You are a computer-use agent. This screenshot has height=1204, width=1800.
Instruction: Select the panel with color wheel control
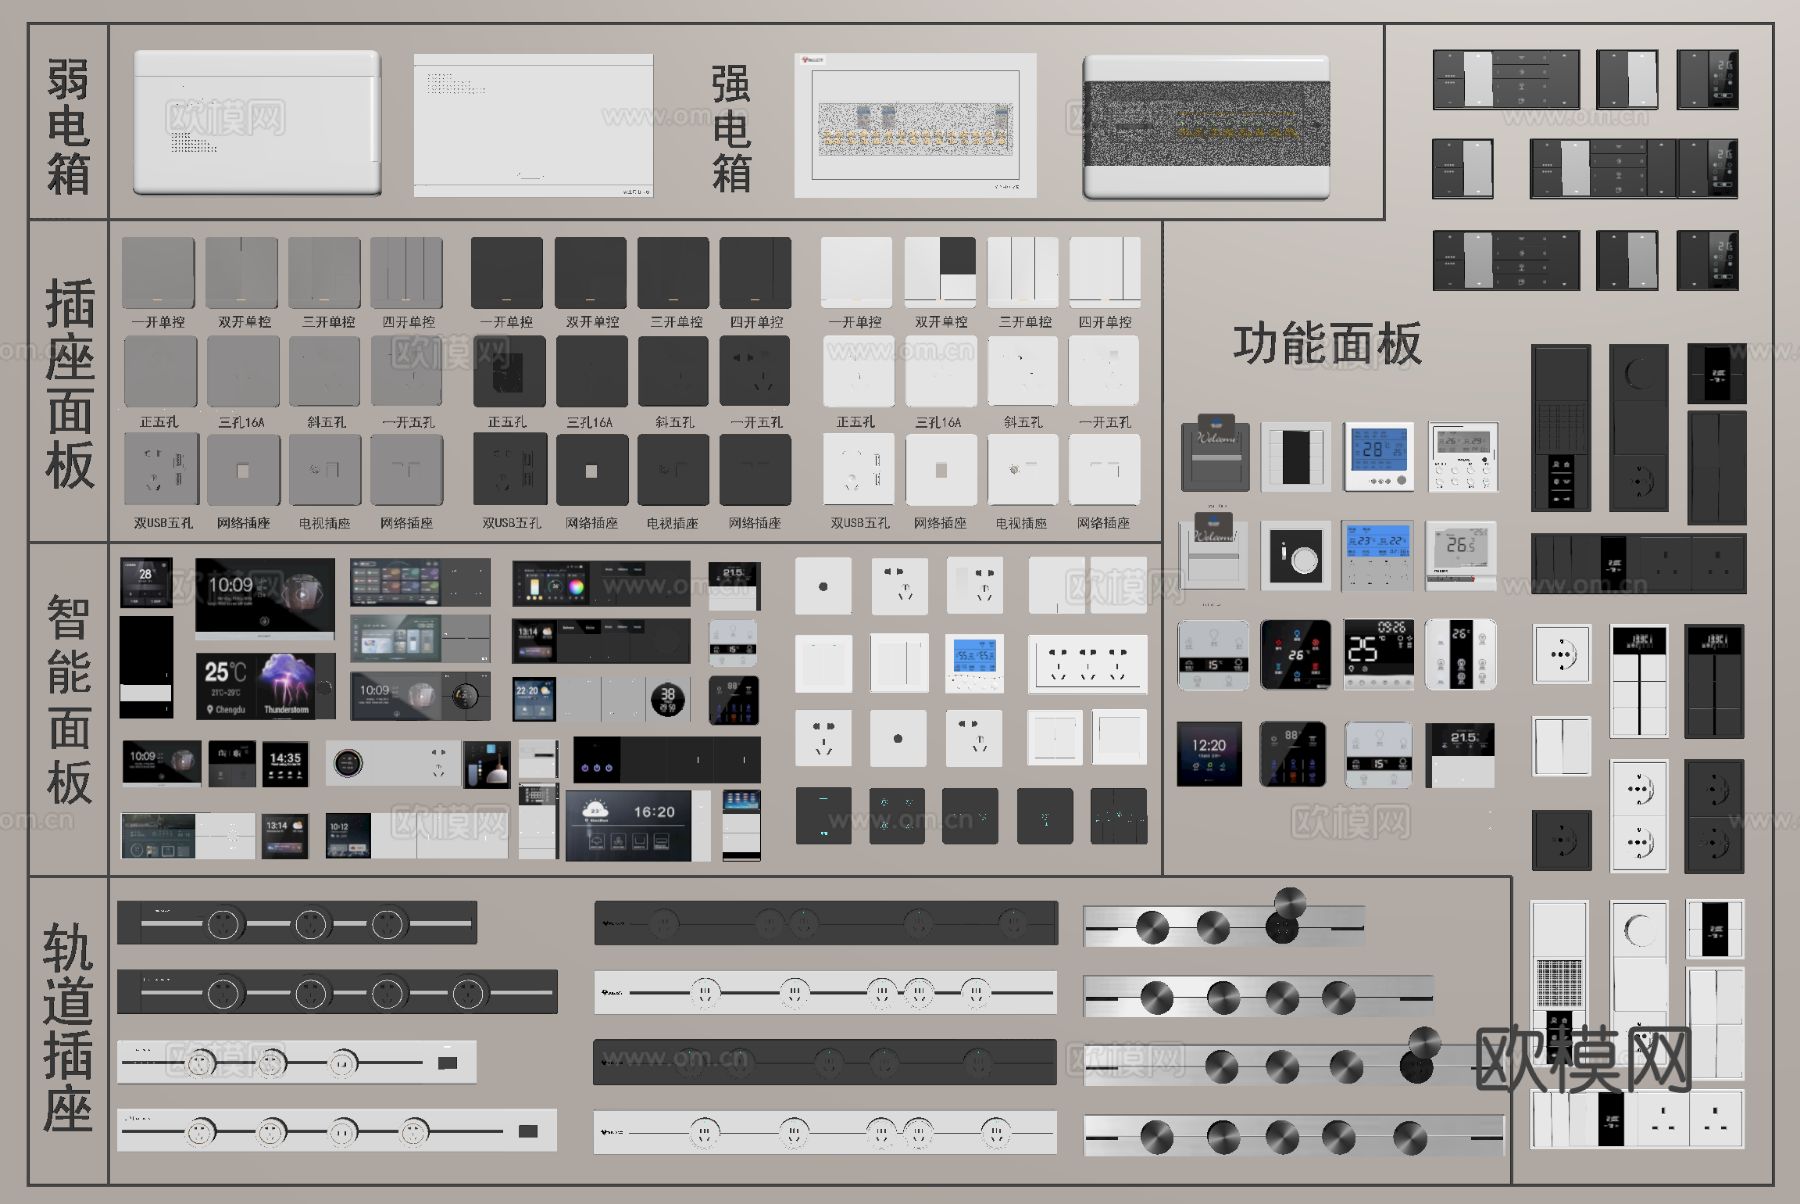(x=601, y=583)
